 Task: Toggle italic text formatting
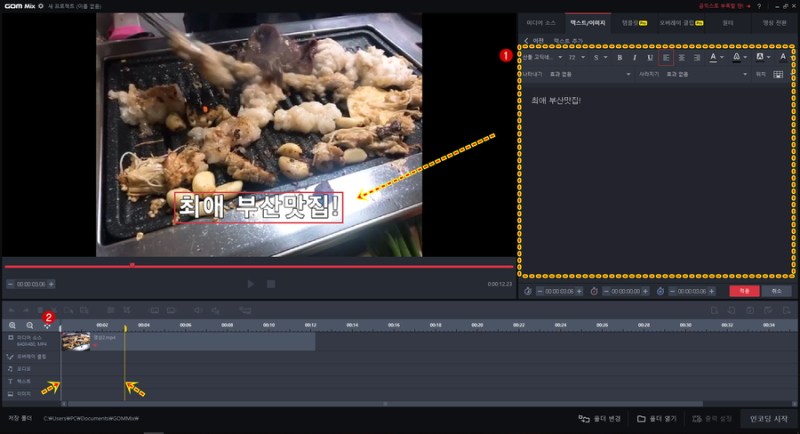point(635,58)
